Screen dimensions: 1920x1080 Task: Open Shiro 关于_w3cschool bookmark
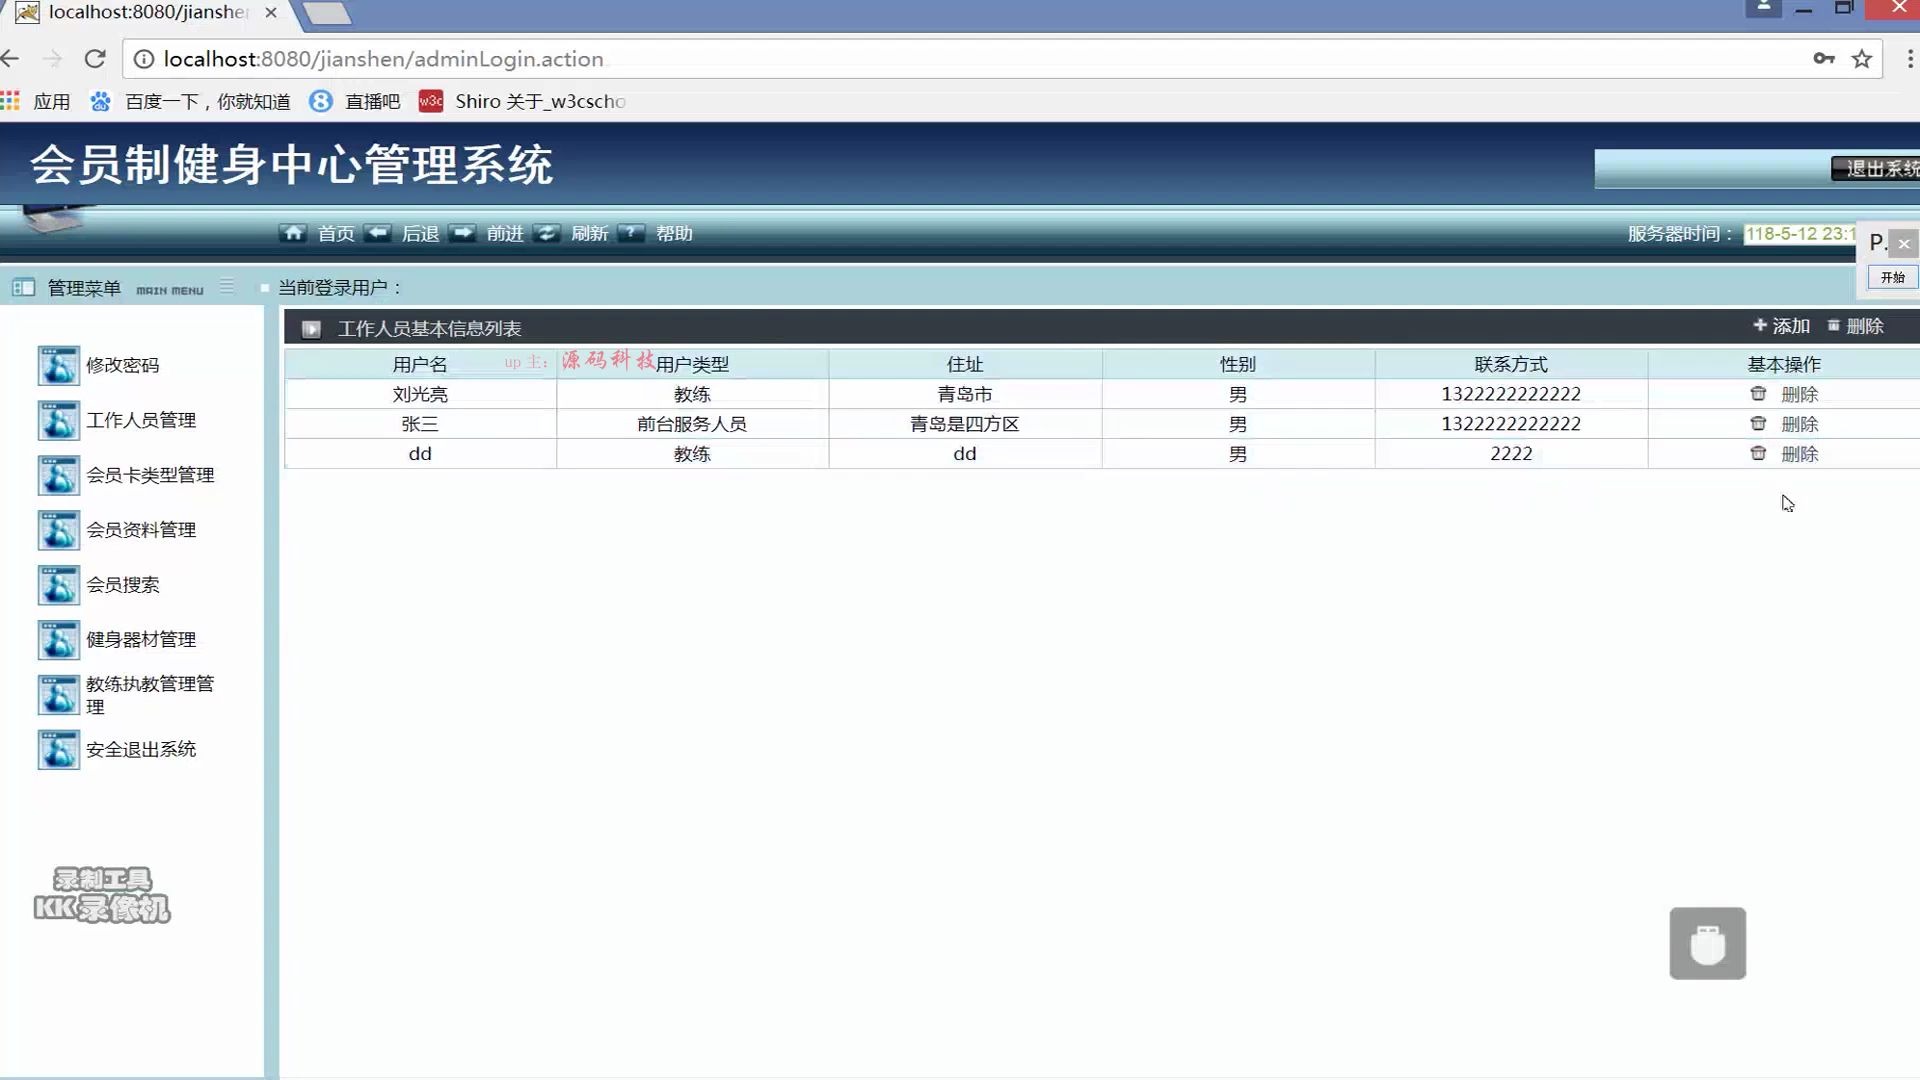pos(522,101)
